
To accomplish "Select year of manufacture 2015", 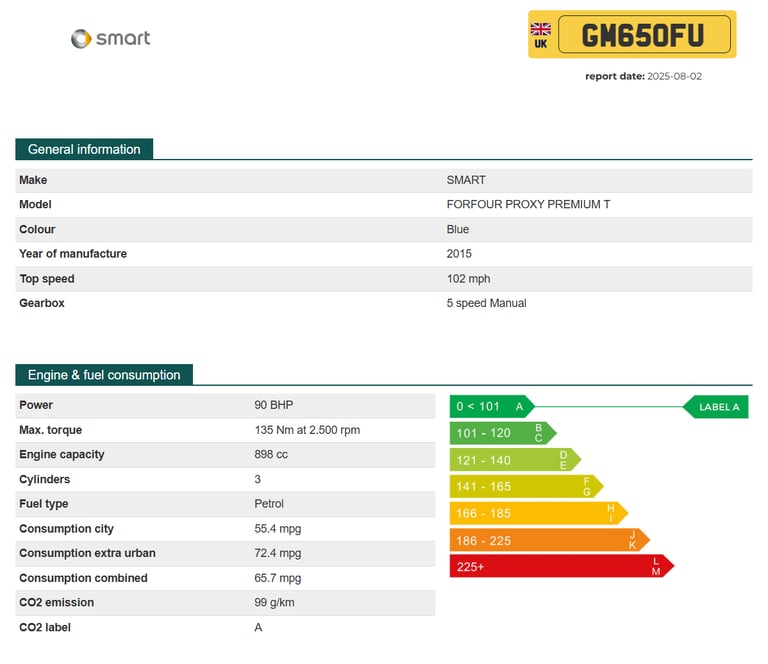I will coord(459,254).
